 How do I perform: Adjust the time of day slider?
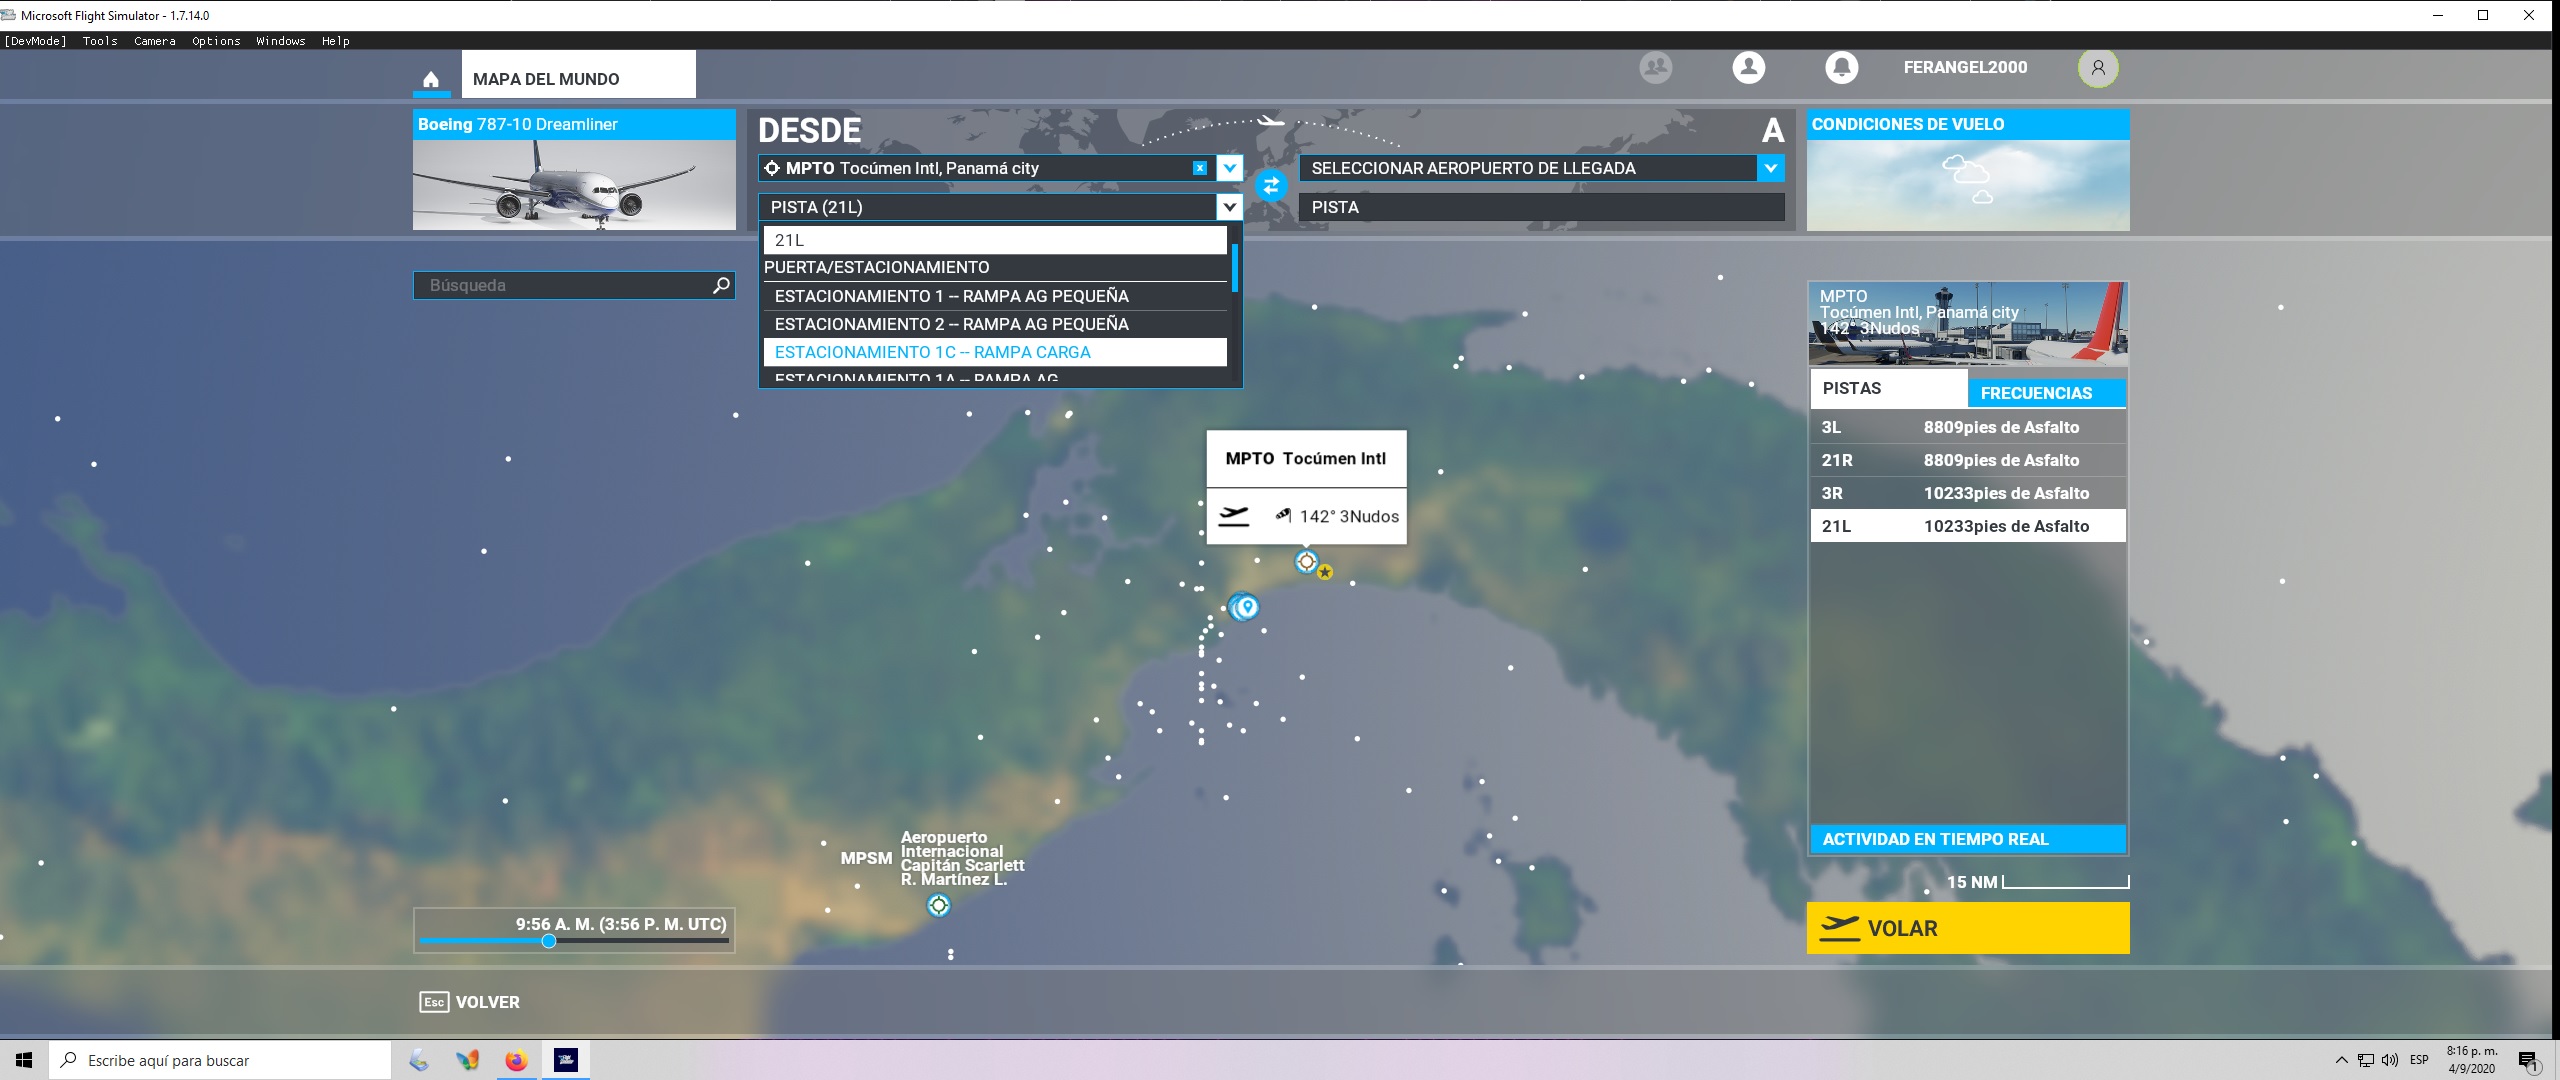coord(549,941)
